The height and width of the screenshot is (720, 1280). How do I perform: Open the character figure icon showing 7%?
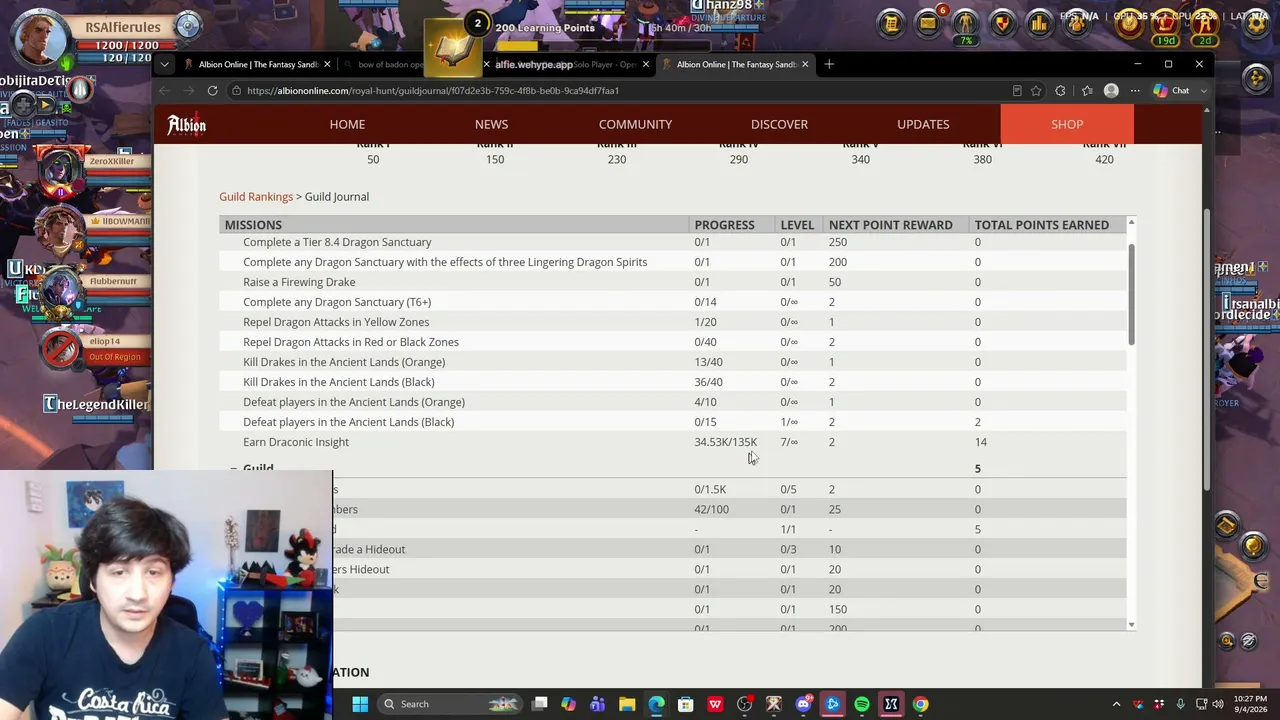click(965, 24)
